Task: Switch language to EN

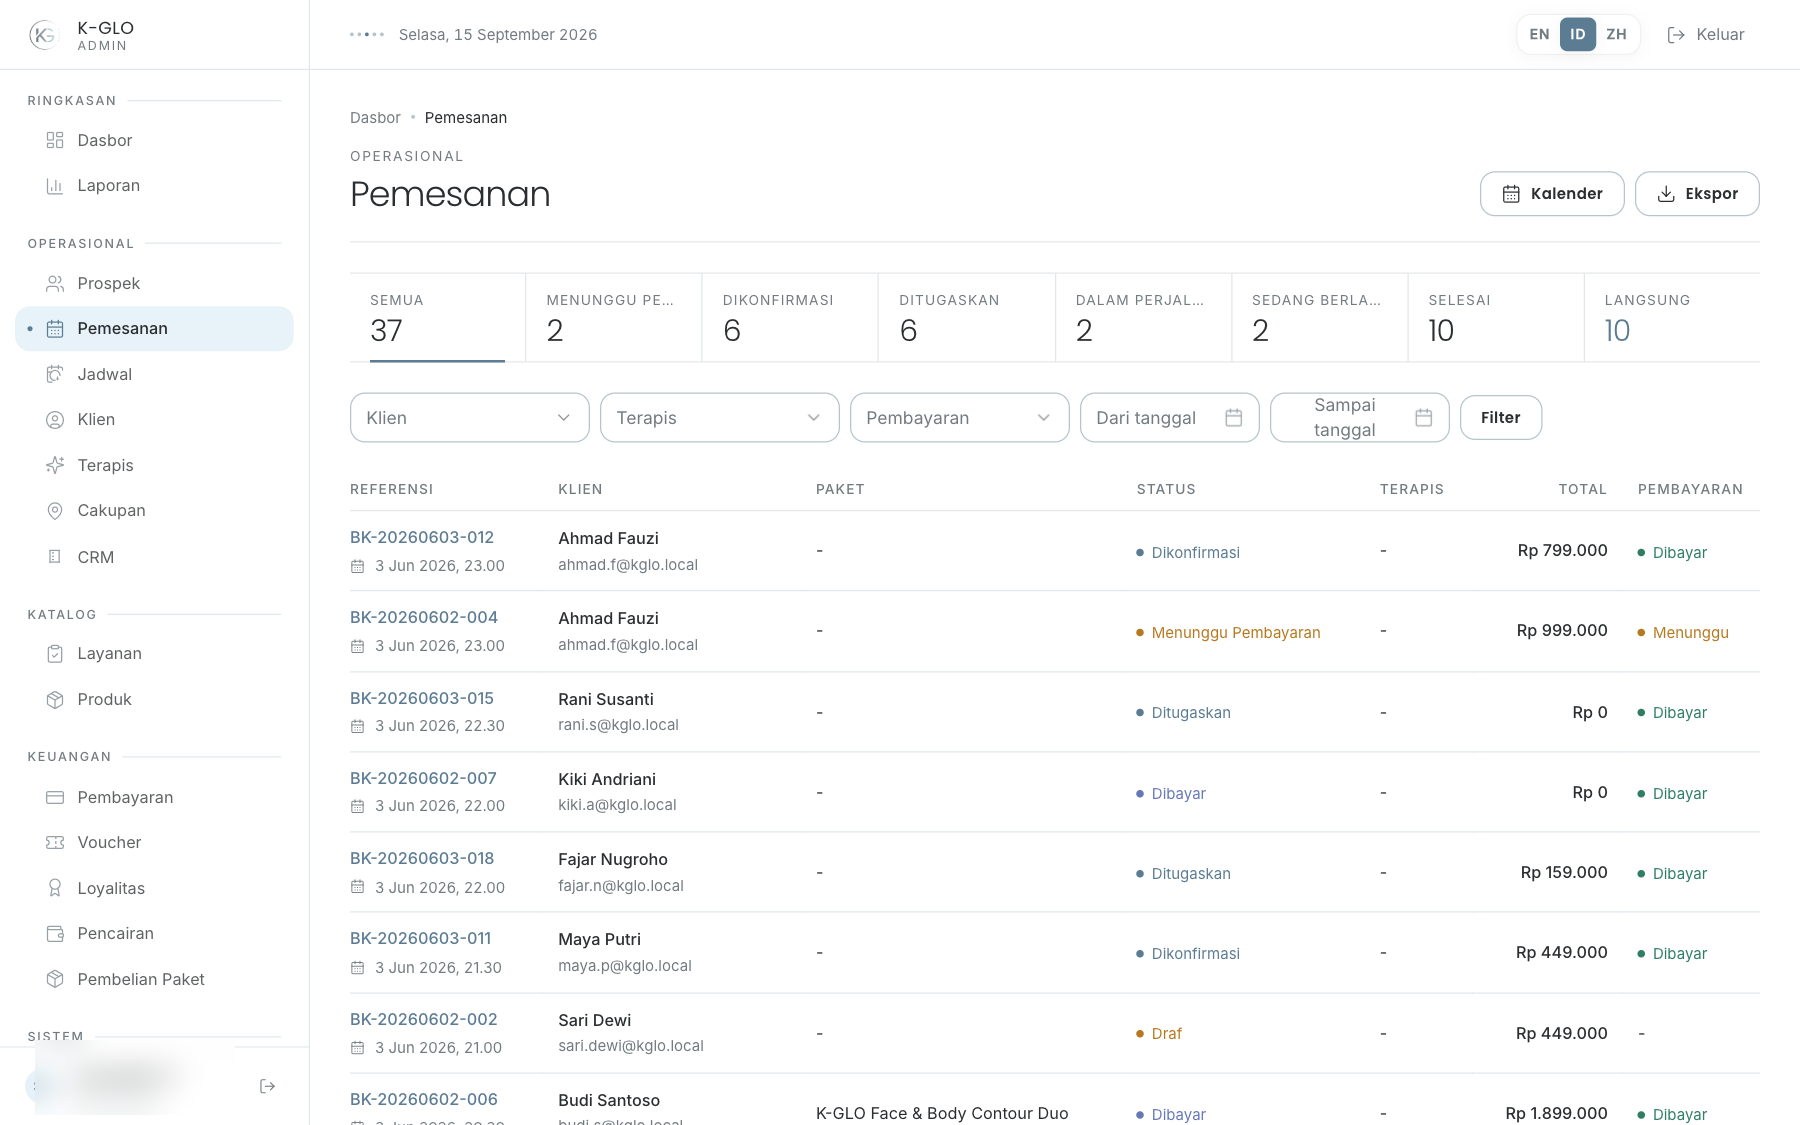Action: coord(1539,34)
